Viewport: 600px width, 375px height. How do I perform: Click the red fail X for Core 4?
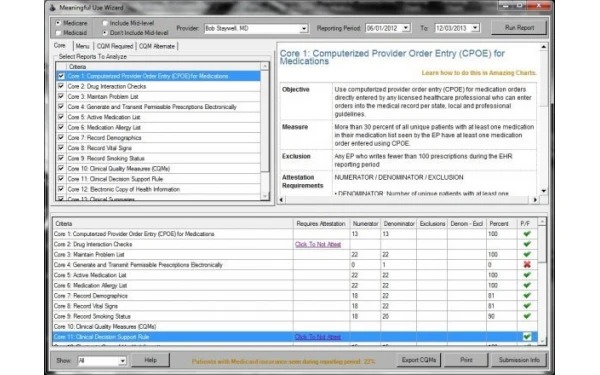coord(527,264)
